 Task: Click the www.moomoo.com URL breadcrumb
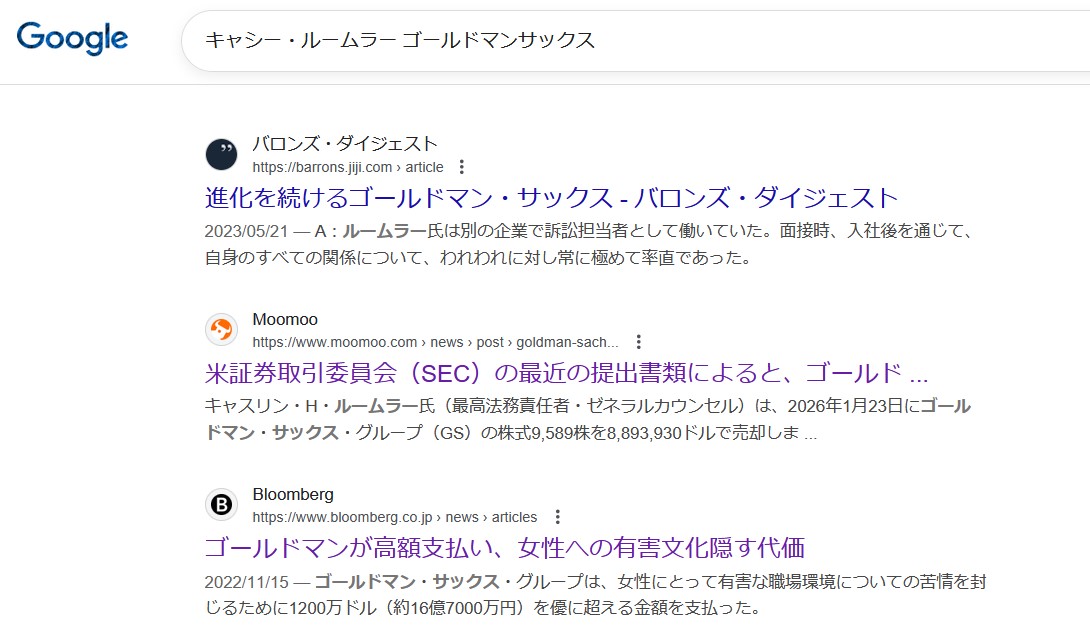pyautogui.click(x=435, y=342)
